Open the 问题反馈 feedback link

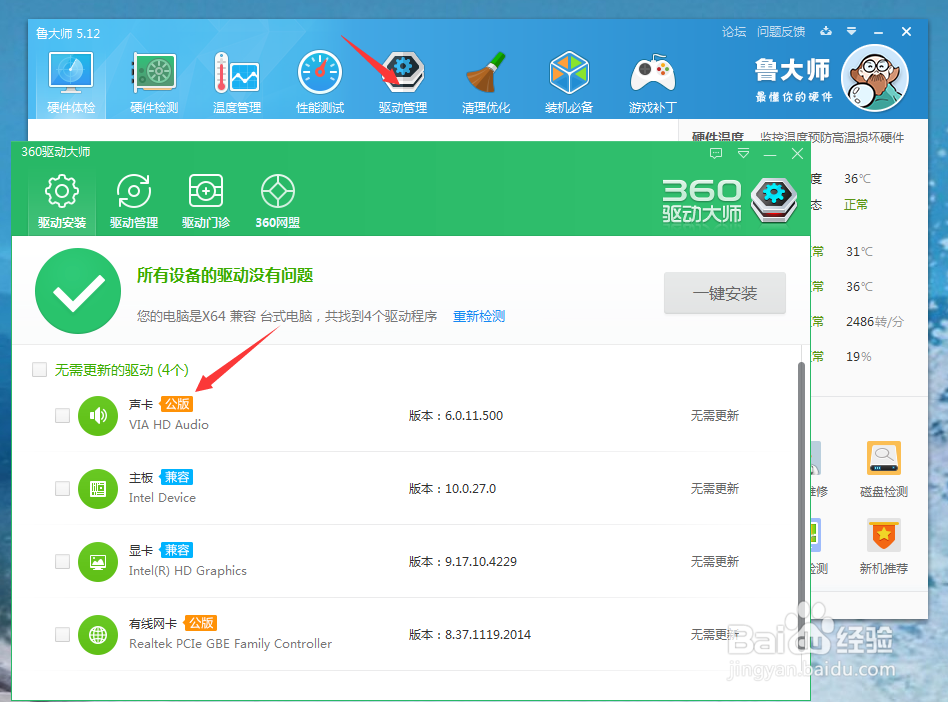coord(781,32)
